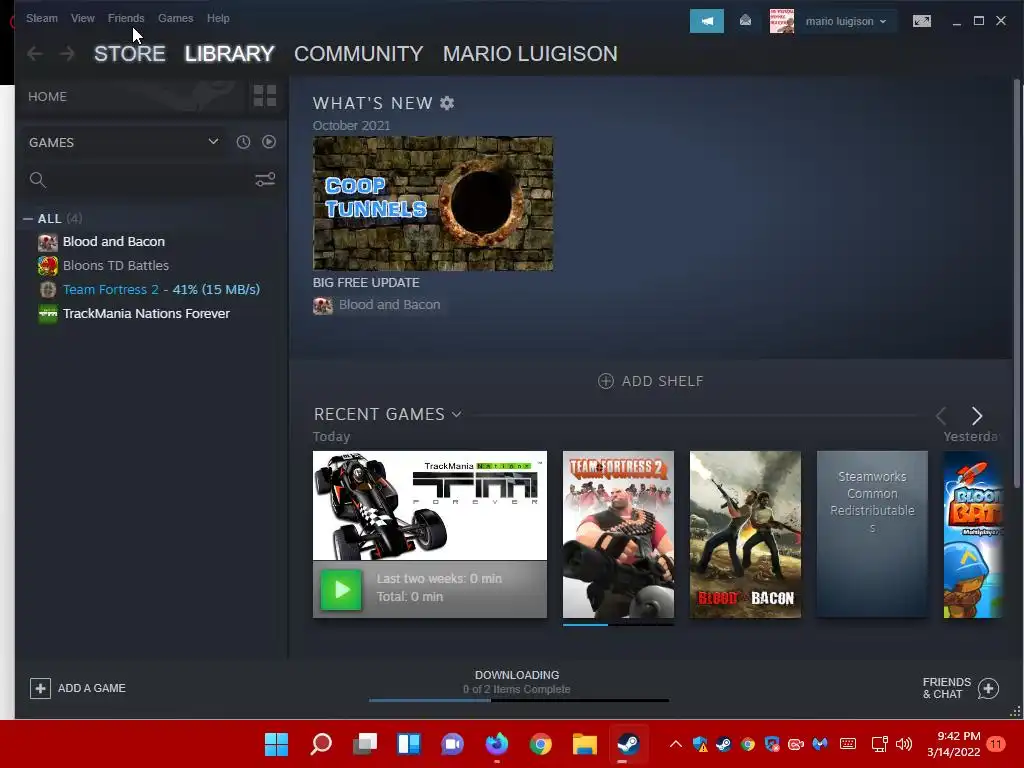
Task: Open the Steam announcements megaphone icon
Action: click(x=707, y=21)
